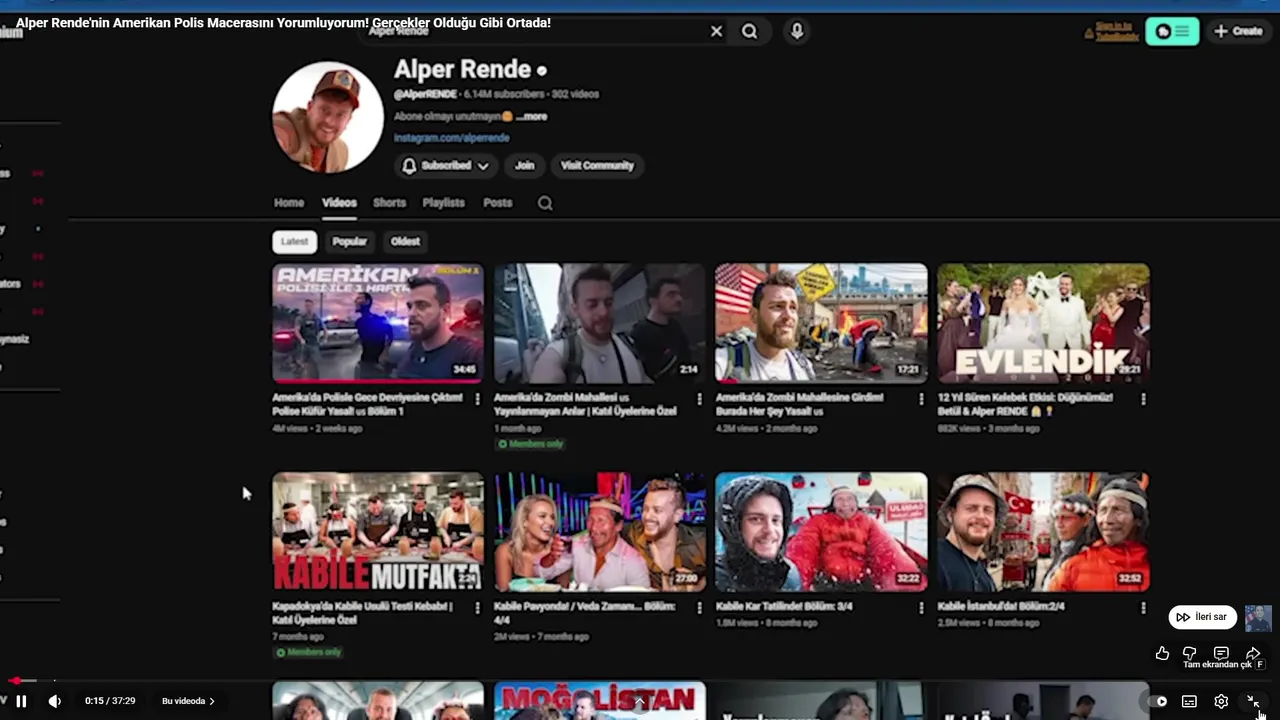Open the Subscribed notification dropdown

(x=445, y=166)
